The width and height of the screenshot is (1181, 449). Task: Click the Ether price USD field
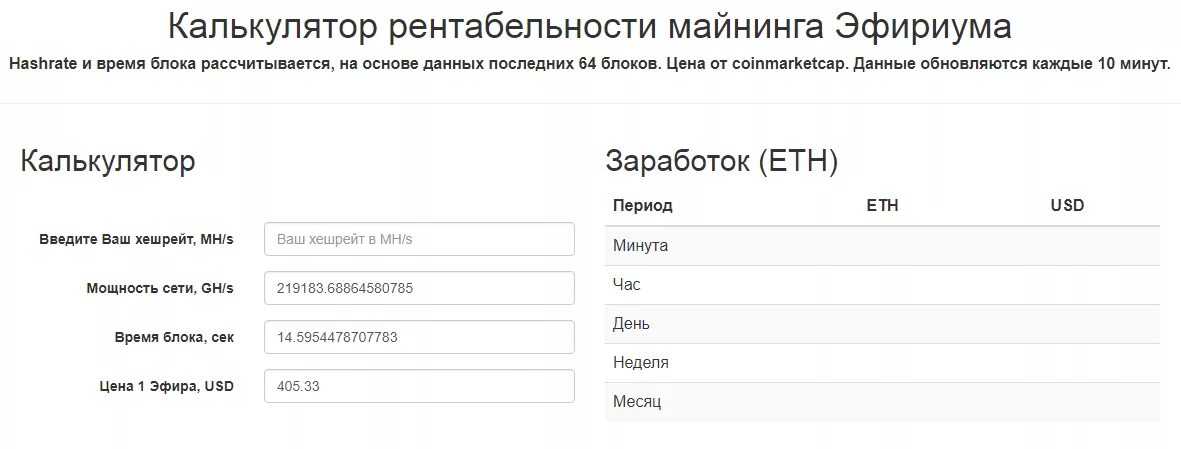point(419,386)
